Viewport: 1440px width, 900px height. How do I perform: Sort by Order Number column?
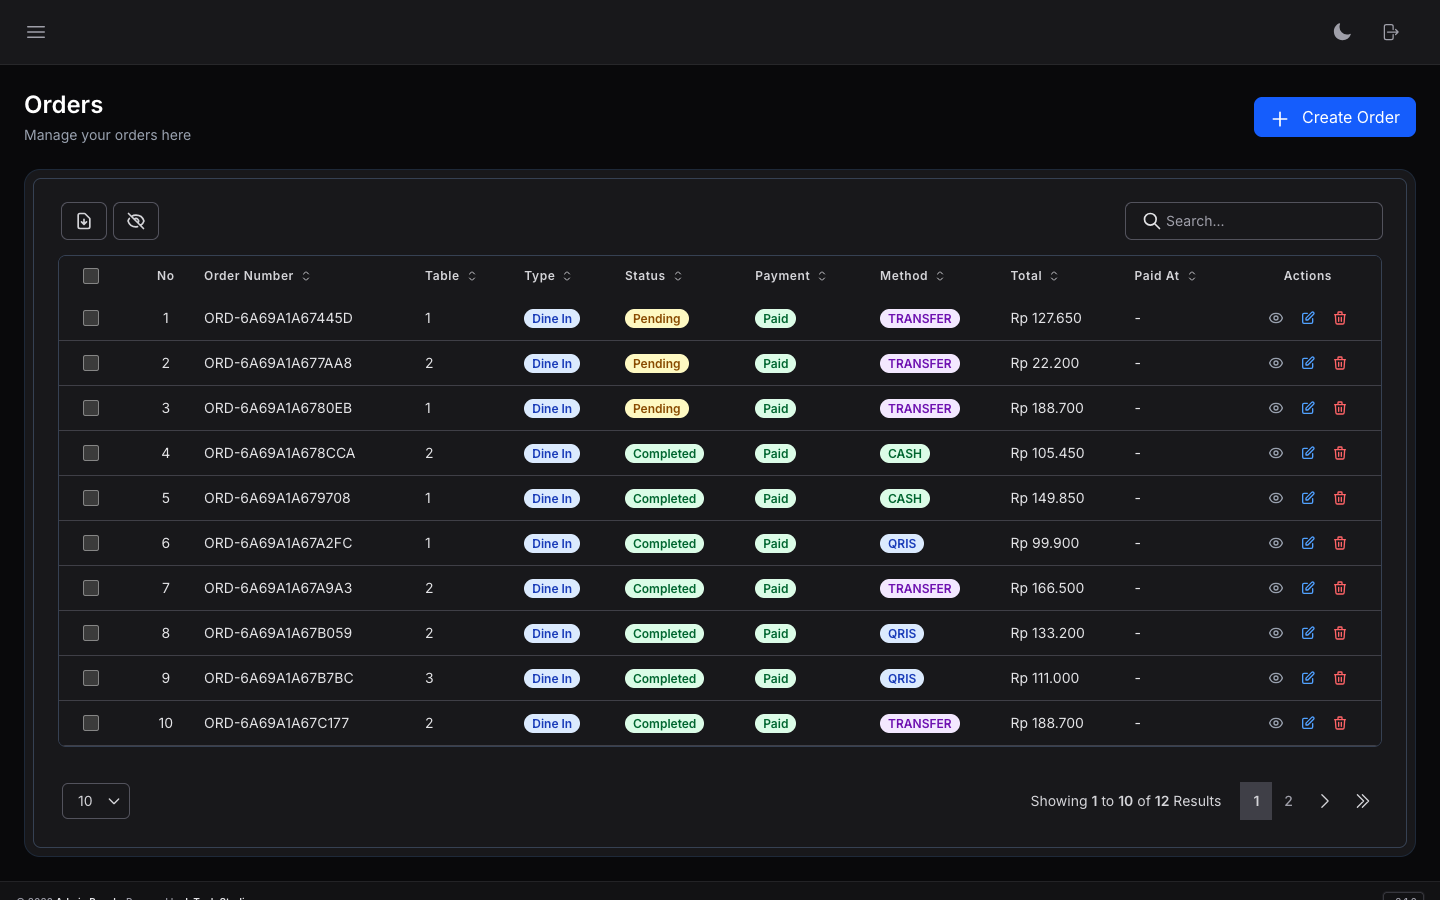tap(257, 276)
